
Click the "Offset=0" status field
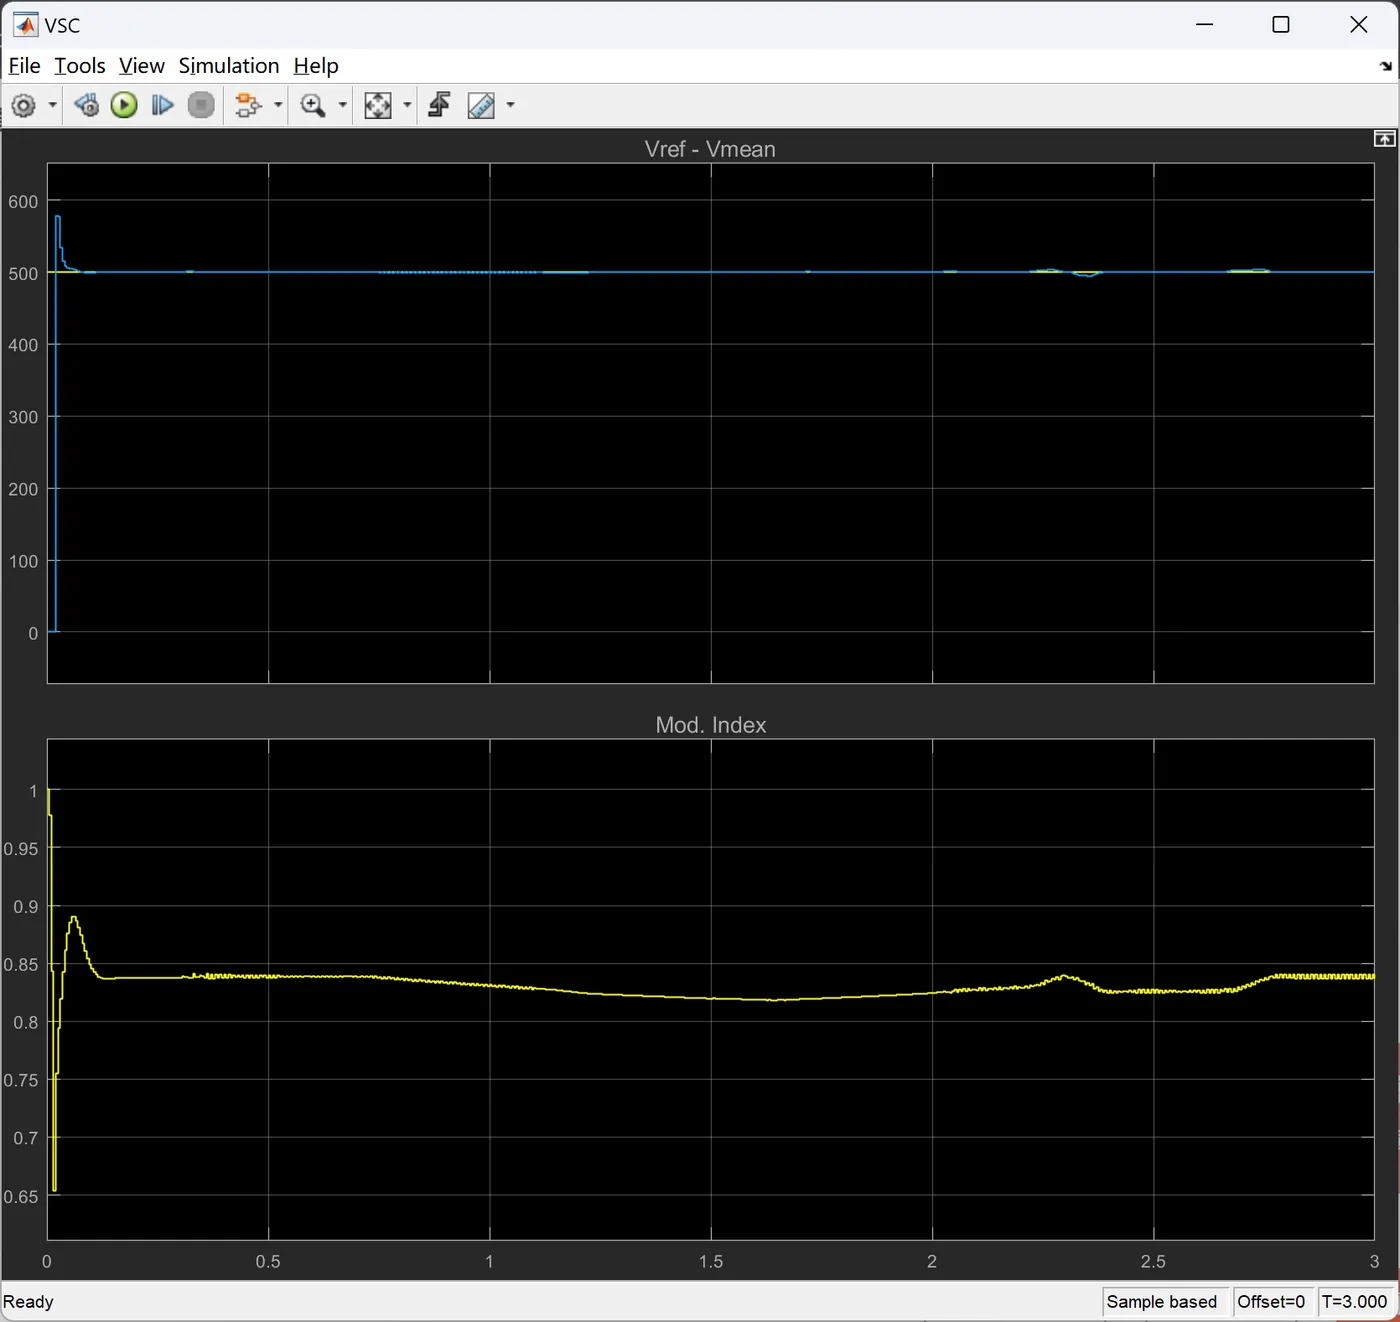(1271, 1302)
